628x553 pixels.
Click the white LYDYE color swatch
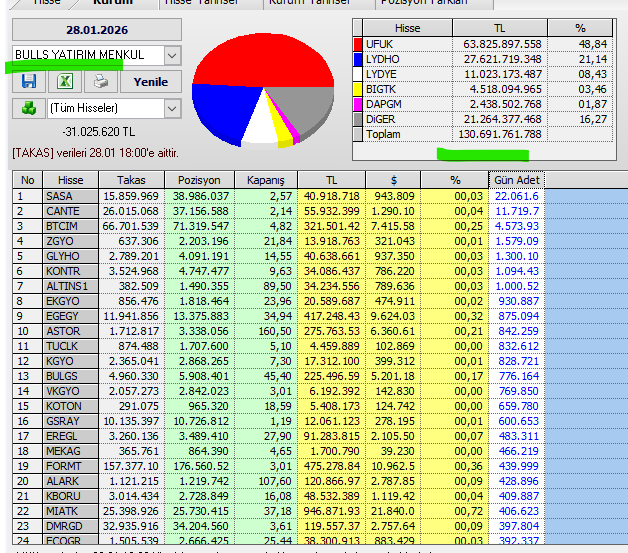coord(358,74)
